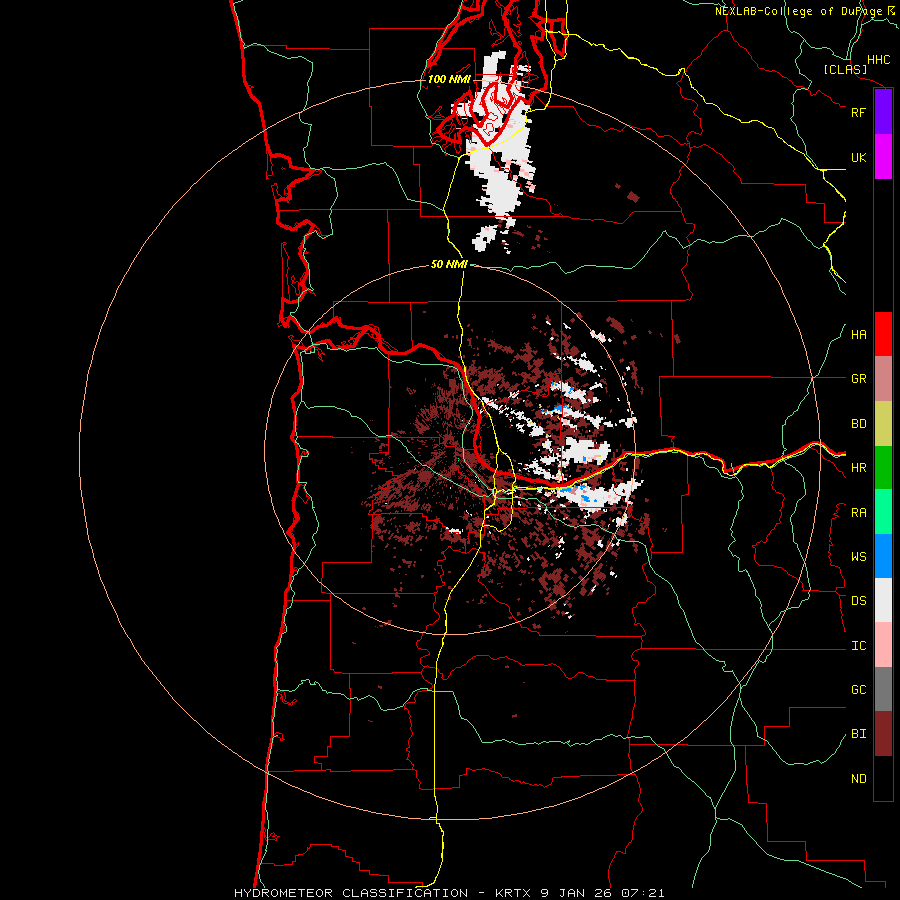Select the WS blue legend swatch
900x900 pixels.
click(883, 556)
